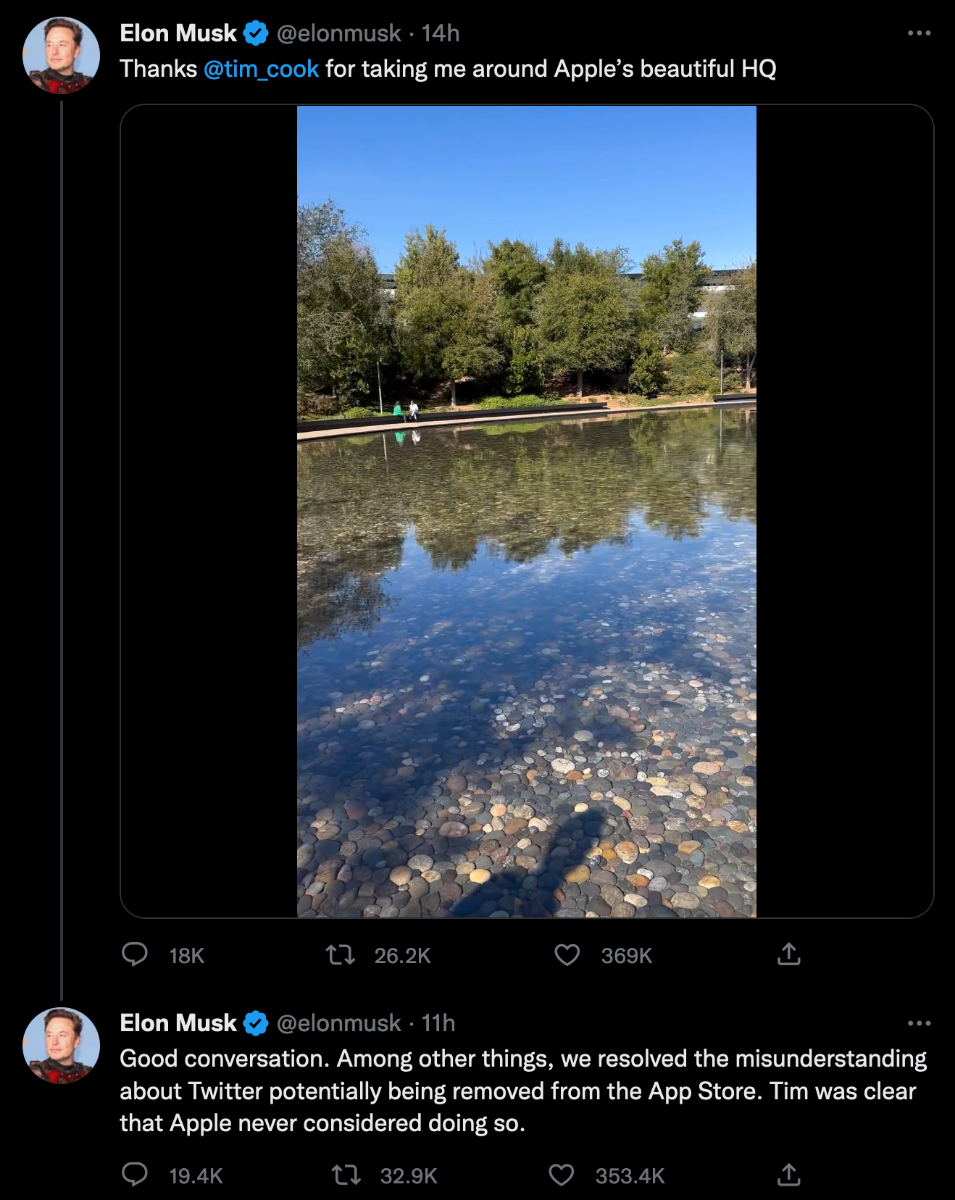Share the second tweet via share icon

tap(789, 1175)
